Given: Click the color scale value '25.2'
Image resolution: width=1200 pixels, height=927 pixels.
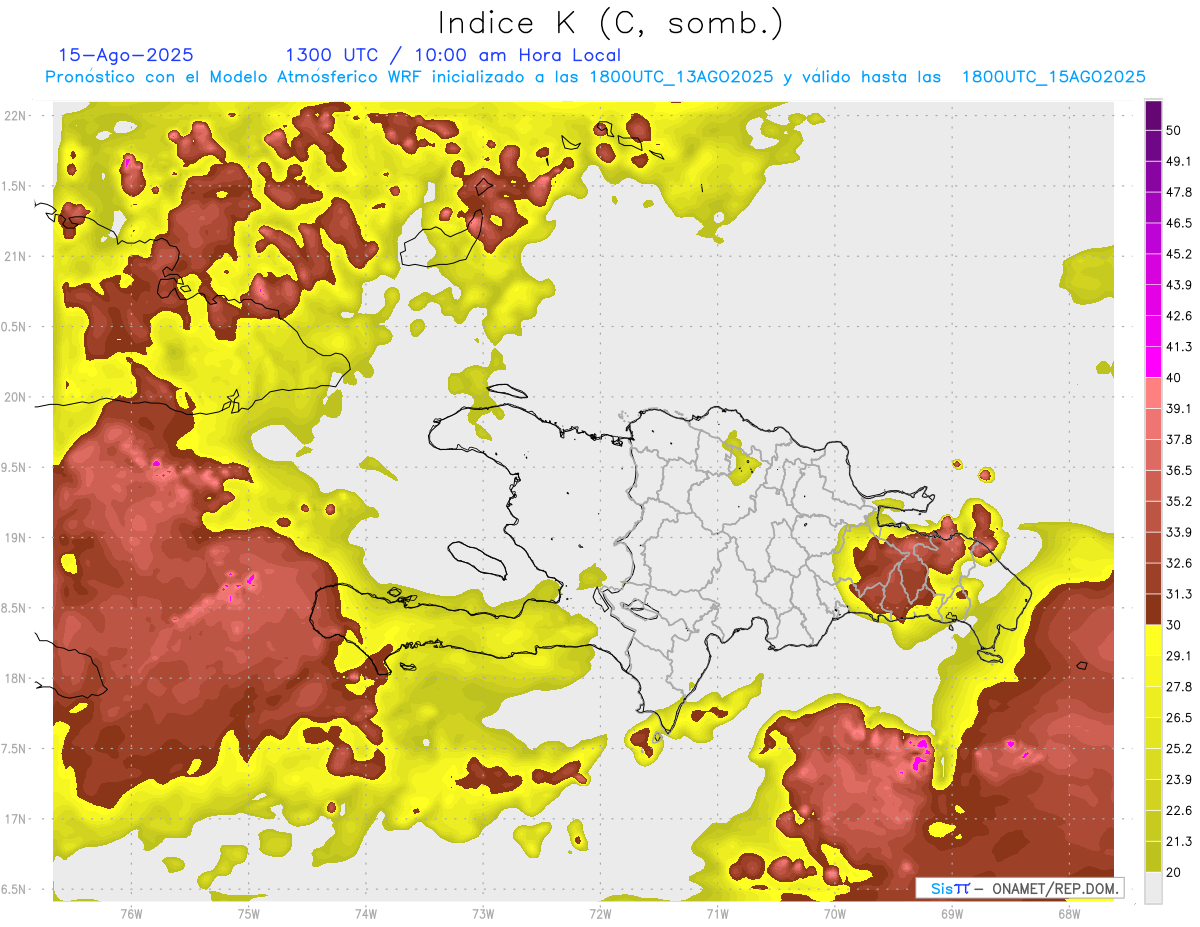Looking at the screenshot, I should pos(1179,749).
